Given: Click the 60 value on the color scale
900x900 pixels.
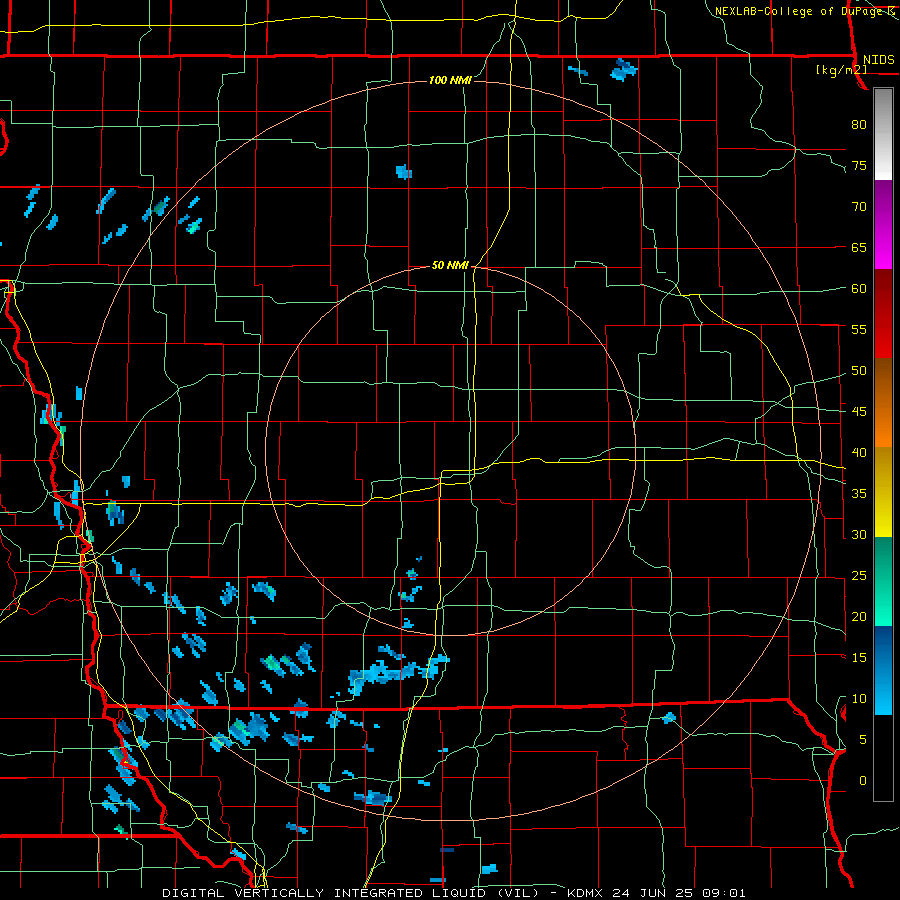Looking at the screenshot, I should [x=859, y=289].
